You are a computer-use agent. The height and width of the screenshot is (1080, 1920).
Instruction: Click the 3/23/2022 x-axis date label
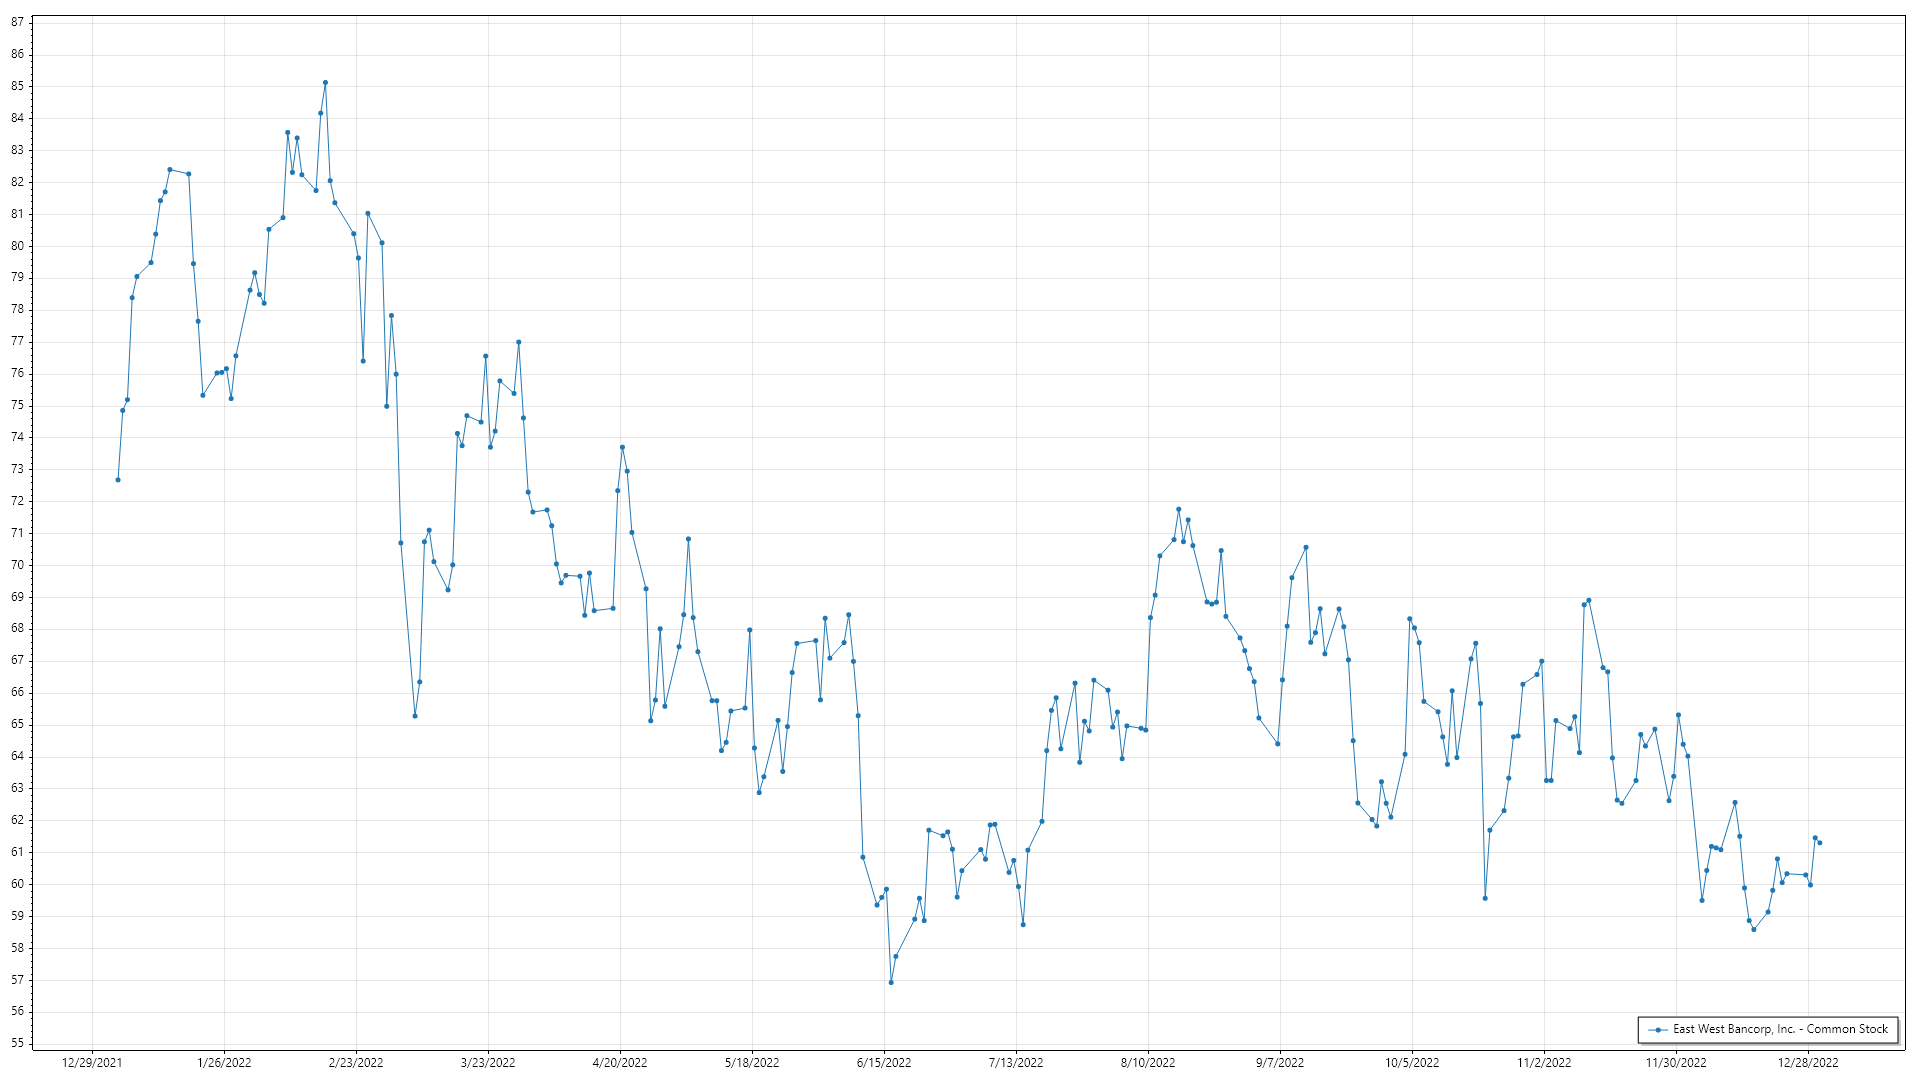tap(488, 1063)
